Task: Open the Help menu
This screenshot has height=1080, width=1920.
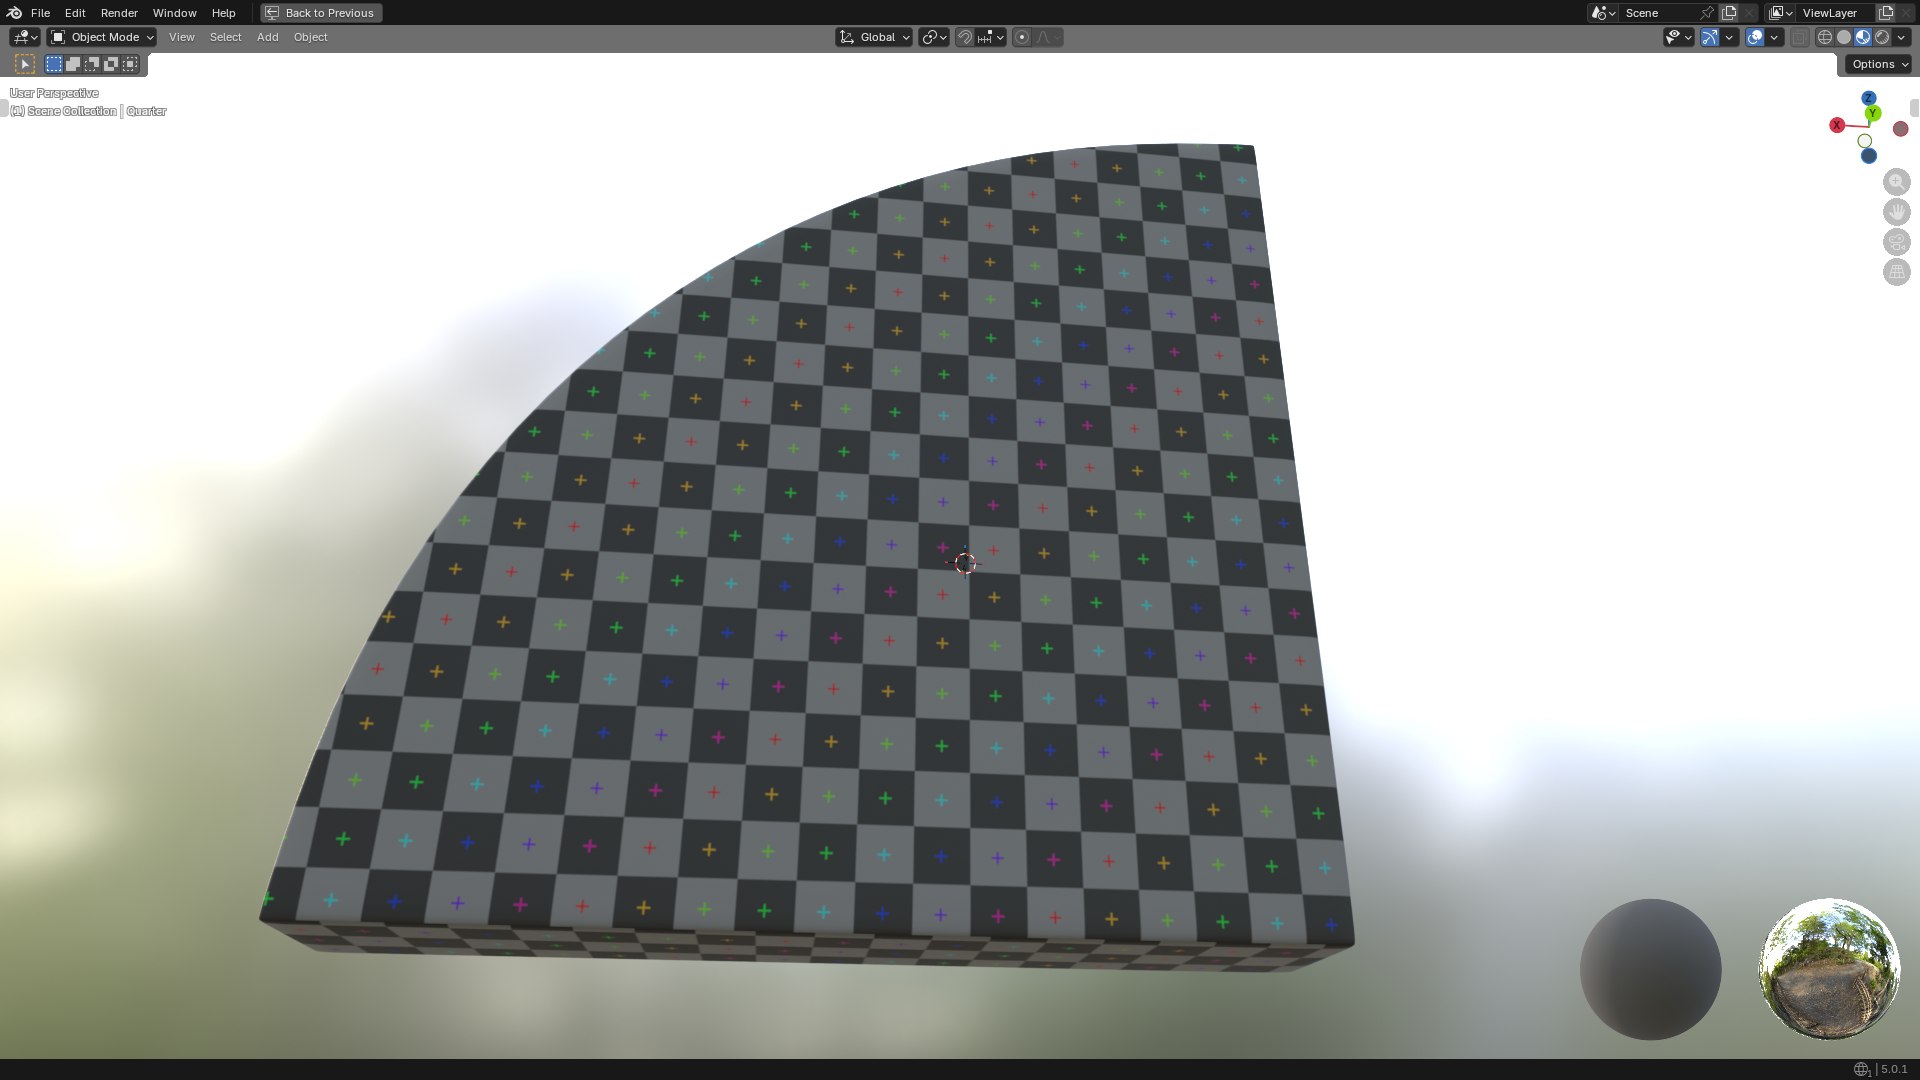Action: pos(223,13)
